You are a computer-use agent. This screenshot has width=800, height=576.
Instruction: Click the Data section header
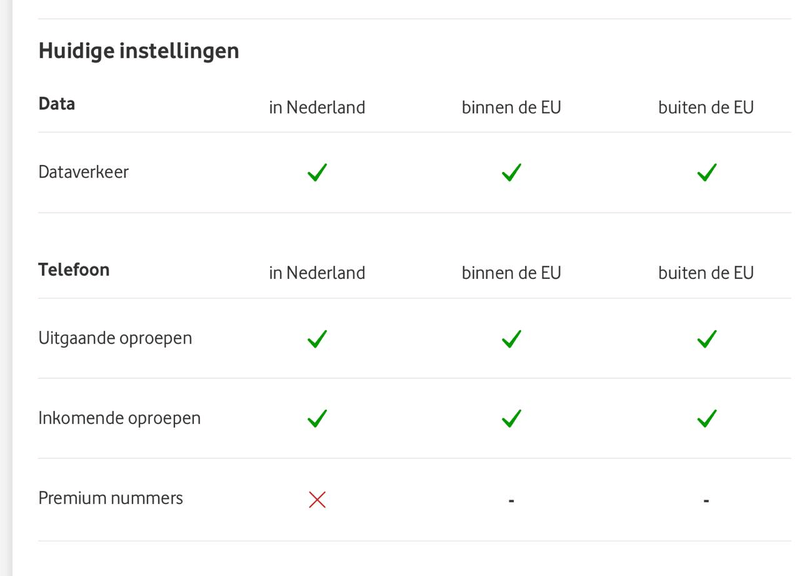point(57,104)
